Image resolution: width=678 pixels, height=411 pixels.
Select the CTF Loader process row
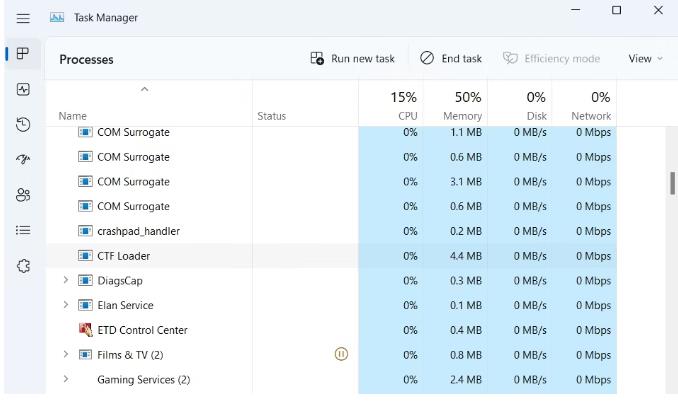pyautogui.click(x=332, y=256)
